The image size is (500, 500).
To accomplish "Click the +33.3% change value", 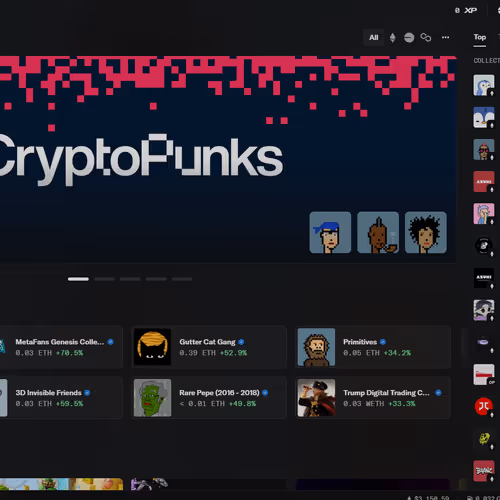I will coord(402,403).
